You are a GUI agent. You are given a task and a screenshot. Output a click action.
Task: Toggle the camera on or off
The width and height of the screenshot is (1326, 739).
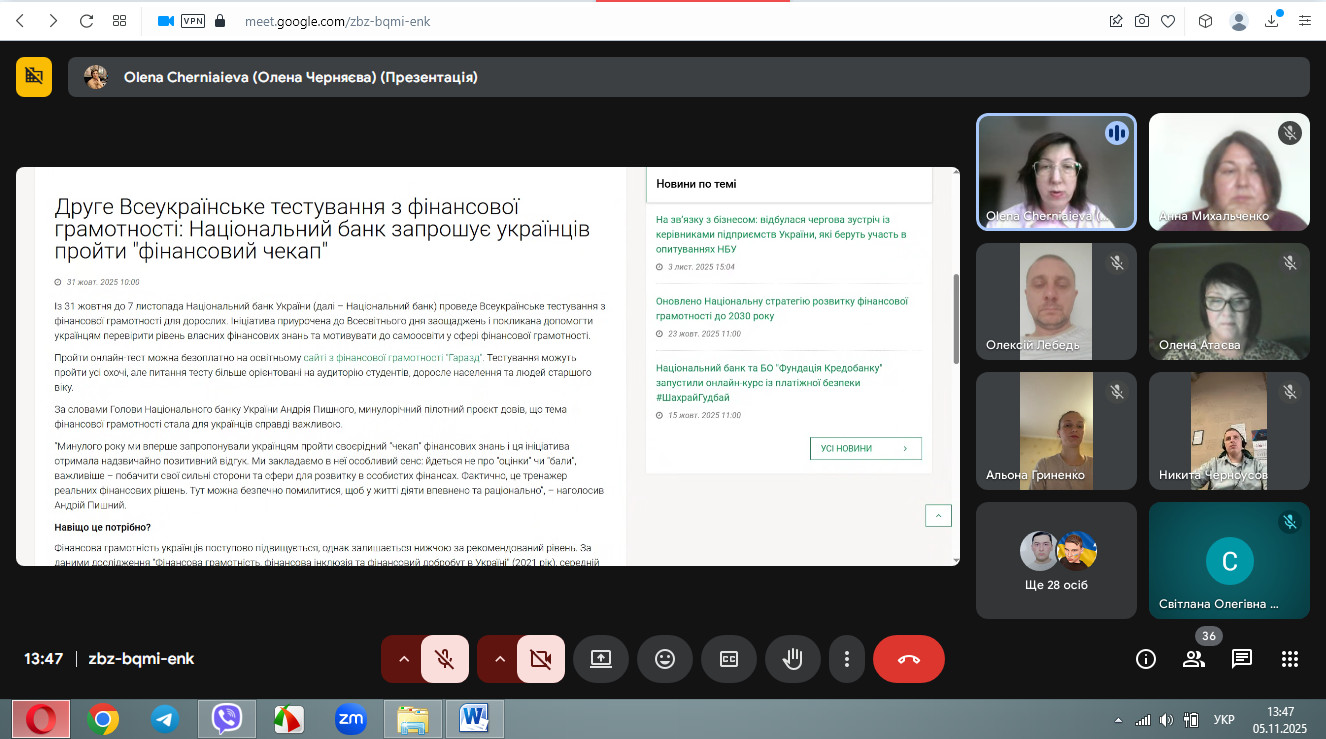pos(541,659)
